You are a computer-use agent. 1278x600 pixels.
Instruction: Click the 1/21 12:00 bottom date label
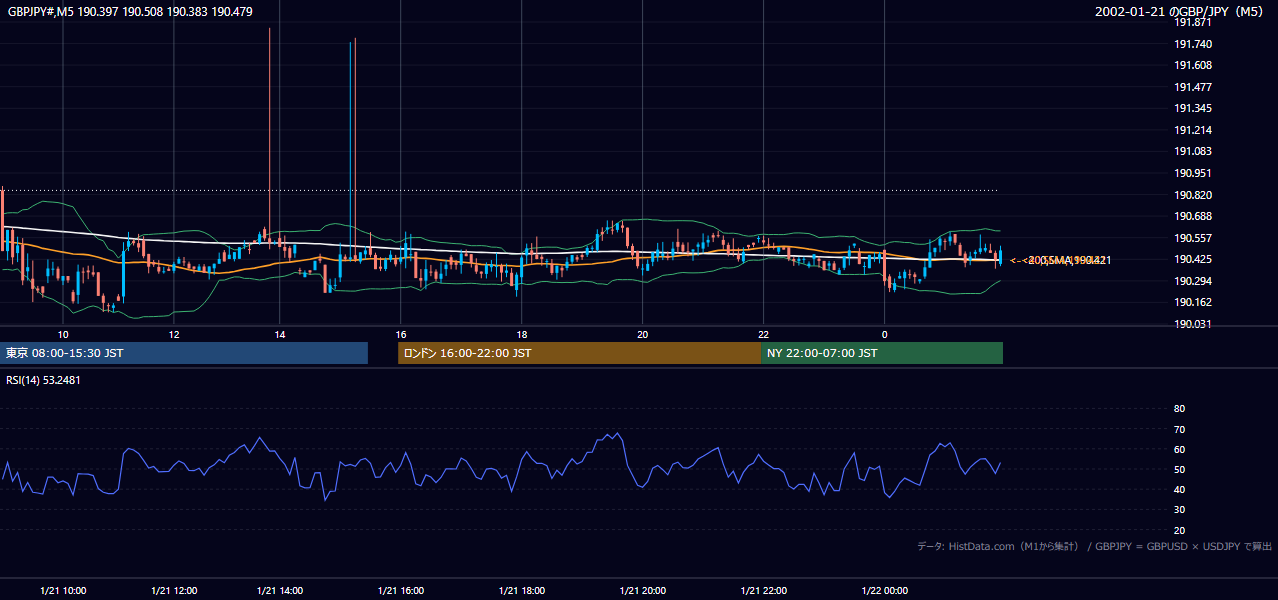pos(174,590)
